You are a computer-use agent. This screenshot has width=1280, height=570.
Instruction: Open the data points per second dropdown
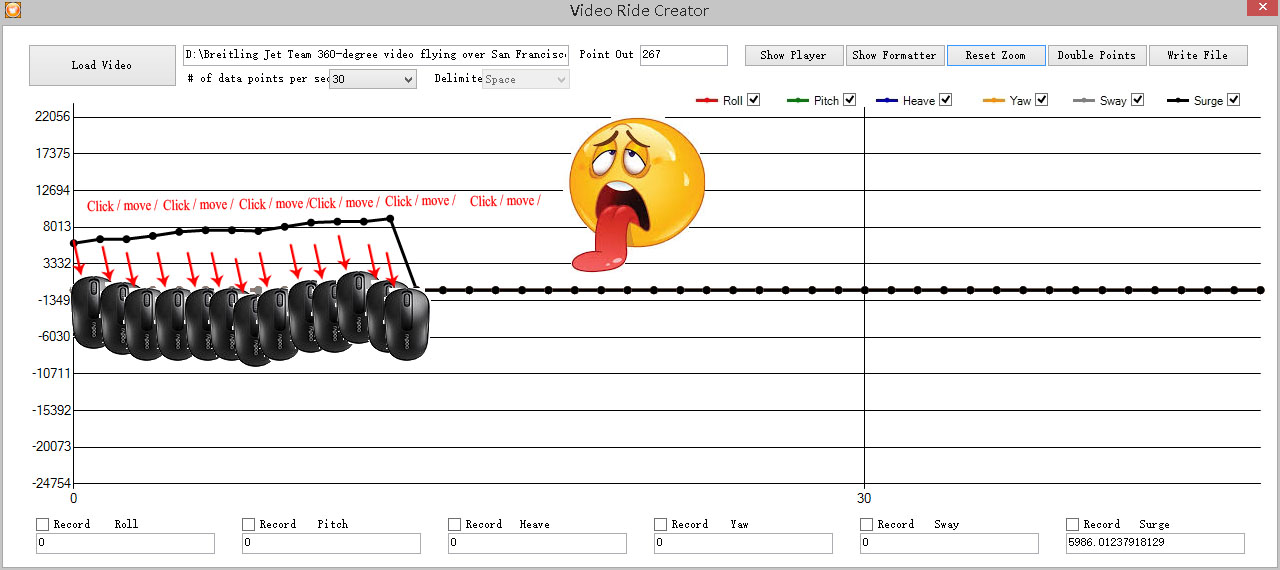point(372,79)
